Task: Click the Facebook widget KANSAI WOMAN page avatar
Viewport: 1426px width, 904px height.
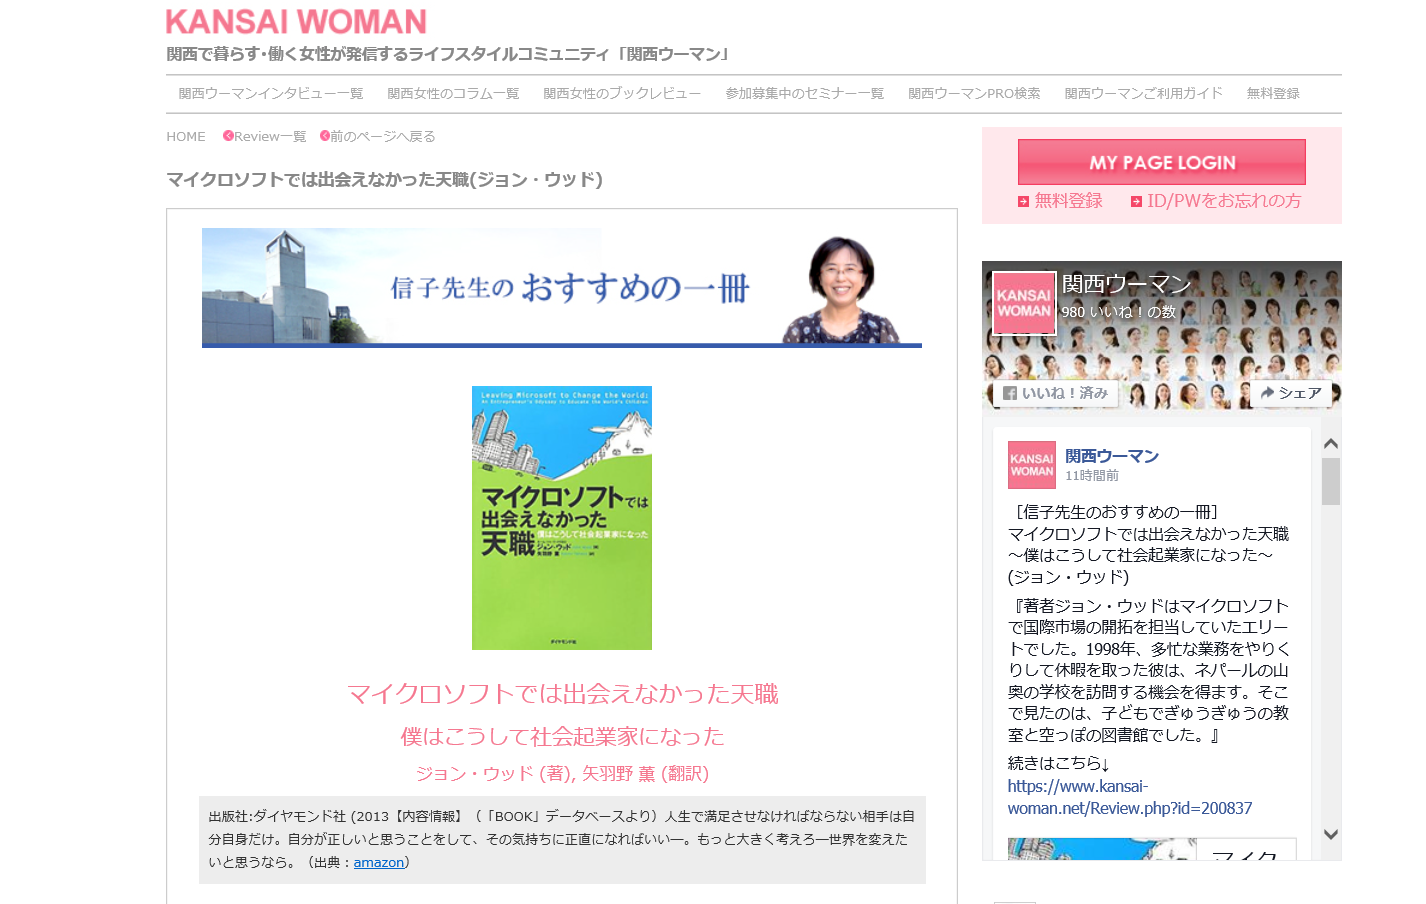Action: 1024,303
